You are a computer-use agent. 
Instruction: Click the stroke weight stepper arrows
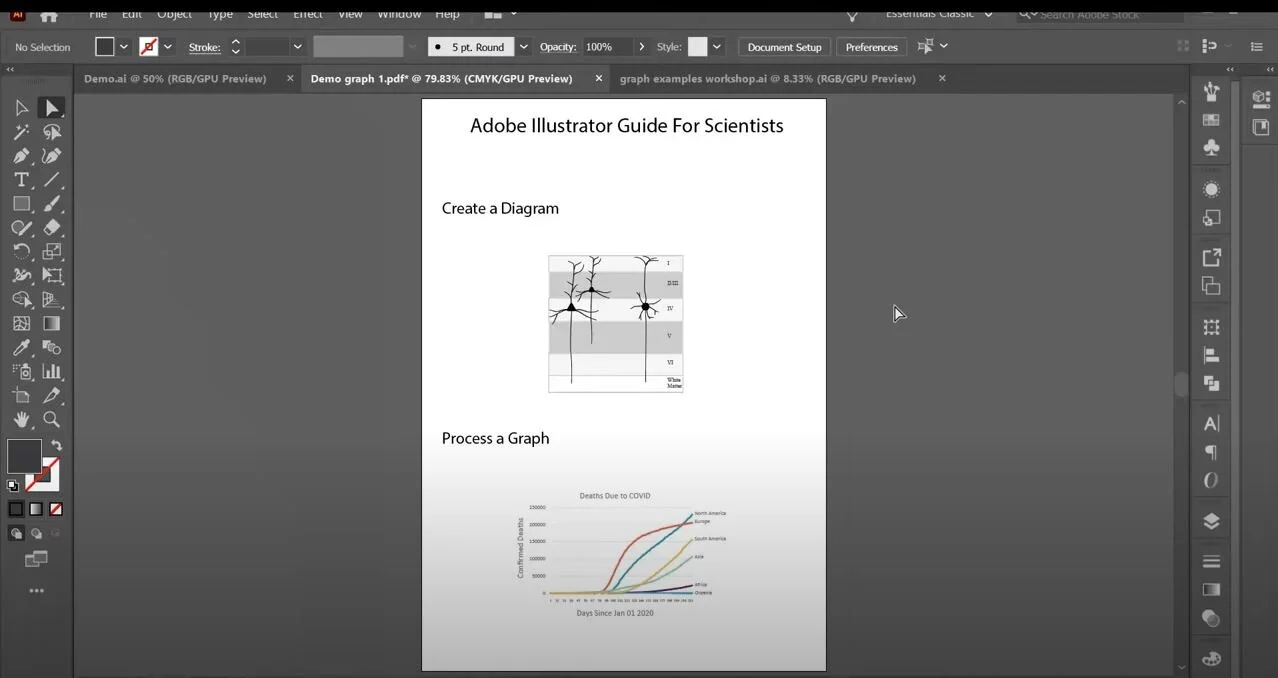pos(236,47)
